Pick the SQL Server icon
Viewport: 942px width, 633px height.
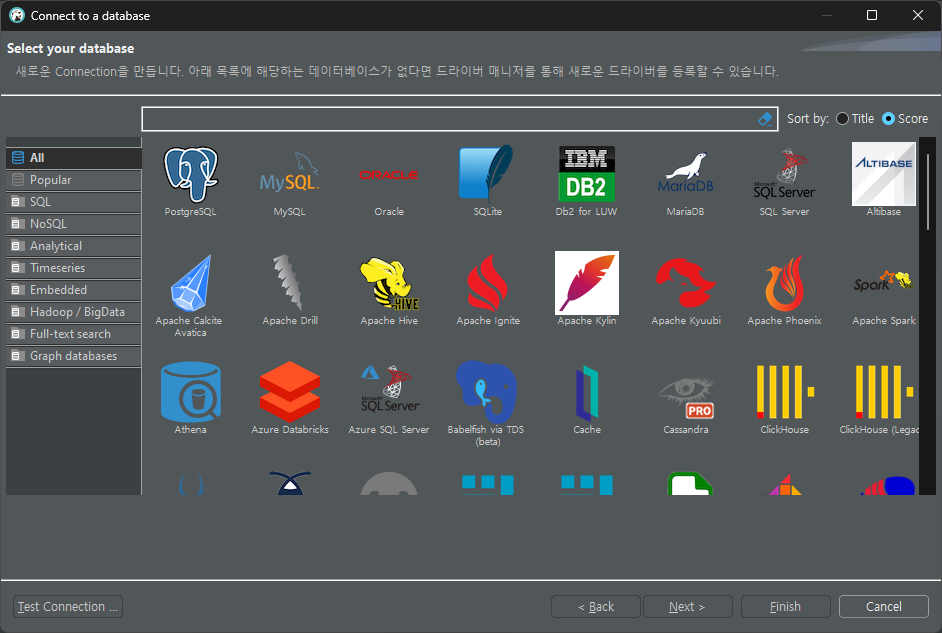[x=784, y=174]
